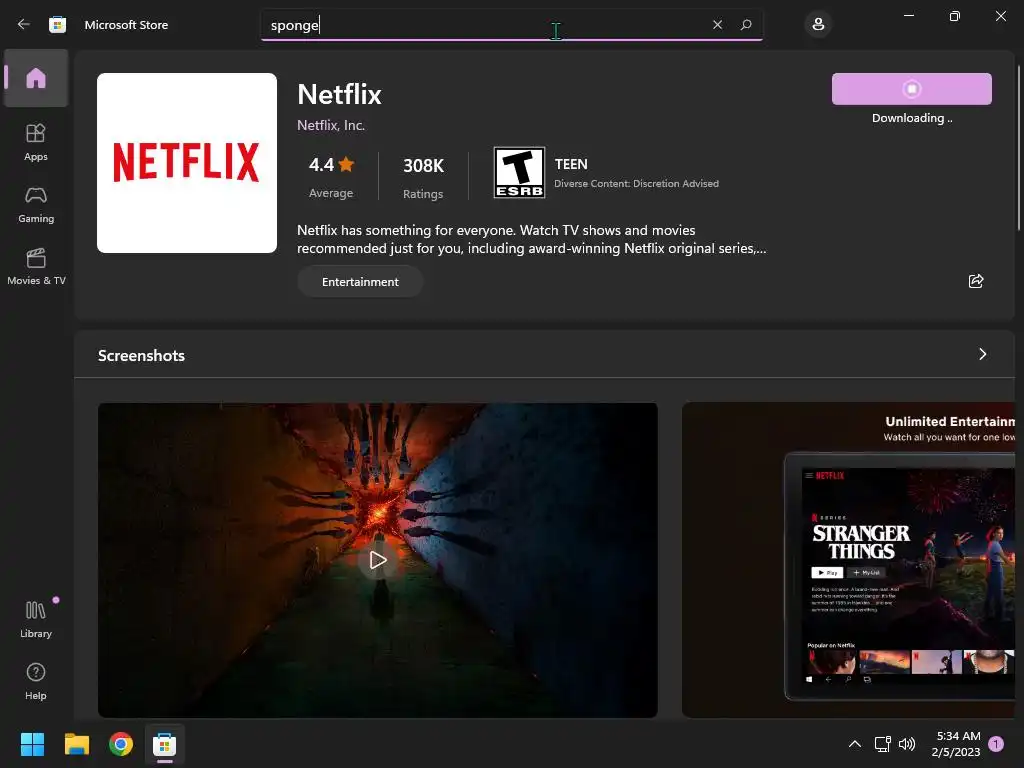This screenshot has height=768, width=1024.
Task: Open the Library
Action: (x=36, y=619)
